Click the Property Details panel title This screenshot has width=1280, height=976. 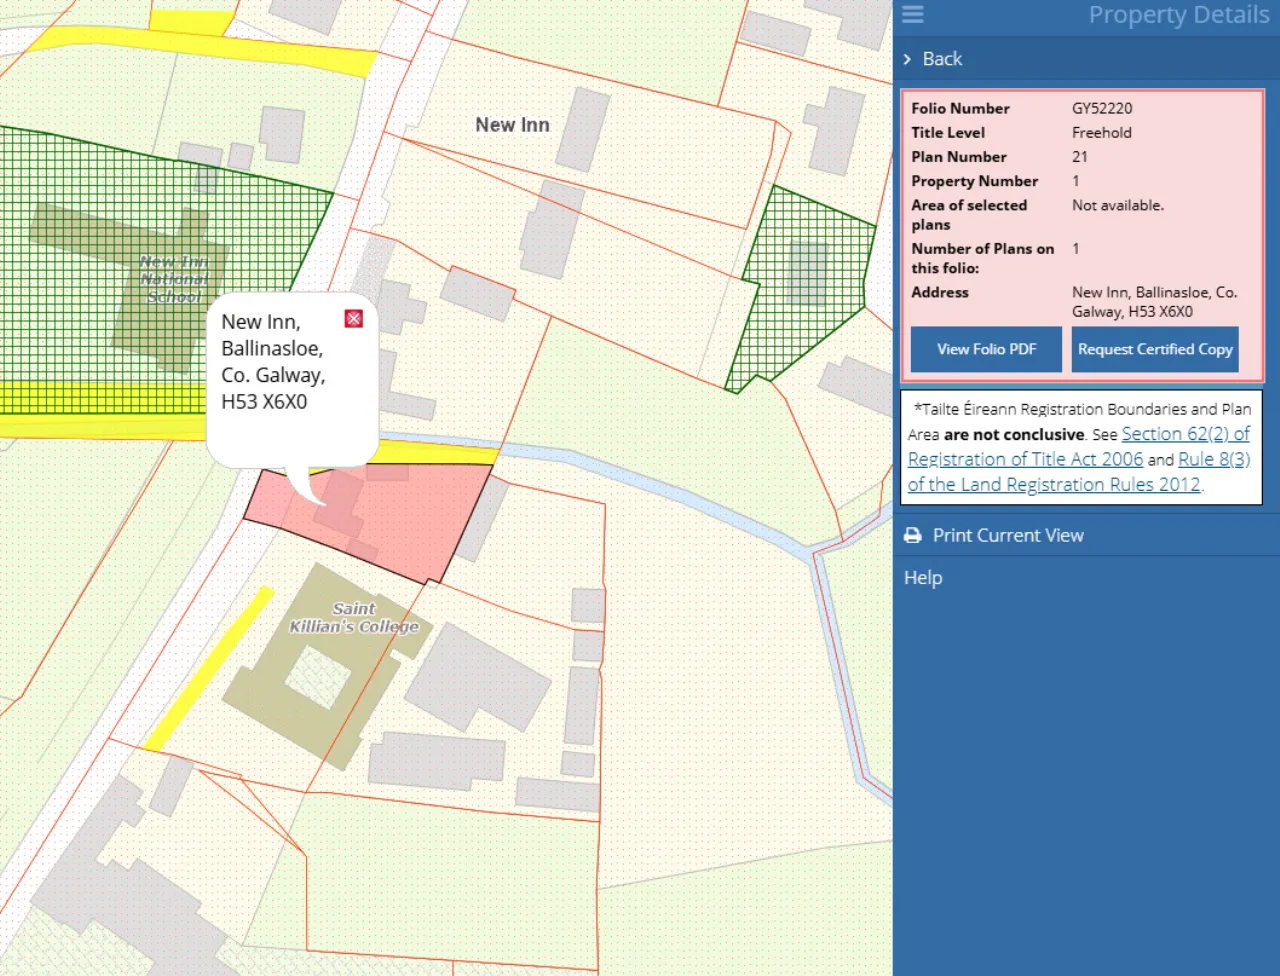point(1178,15)
